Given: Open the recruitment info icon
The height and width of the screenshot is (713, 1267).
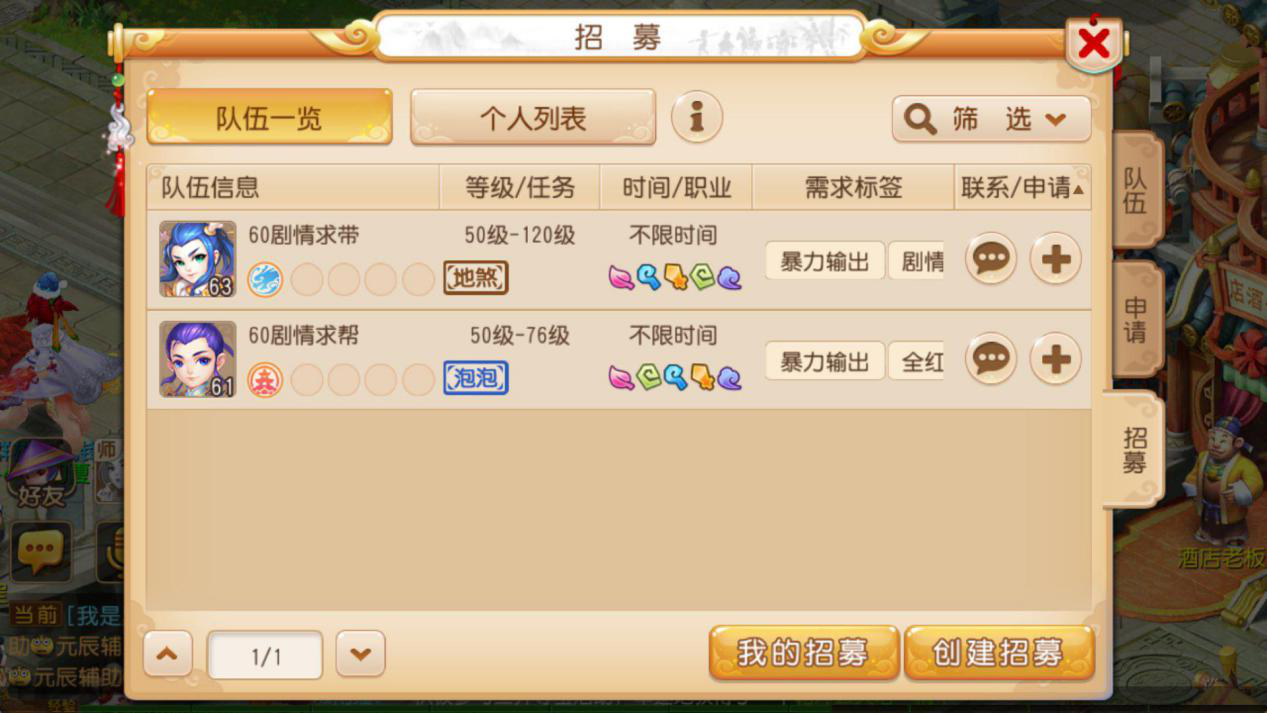Looking at the screenshot, I should click(696, 117).
